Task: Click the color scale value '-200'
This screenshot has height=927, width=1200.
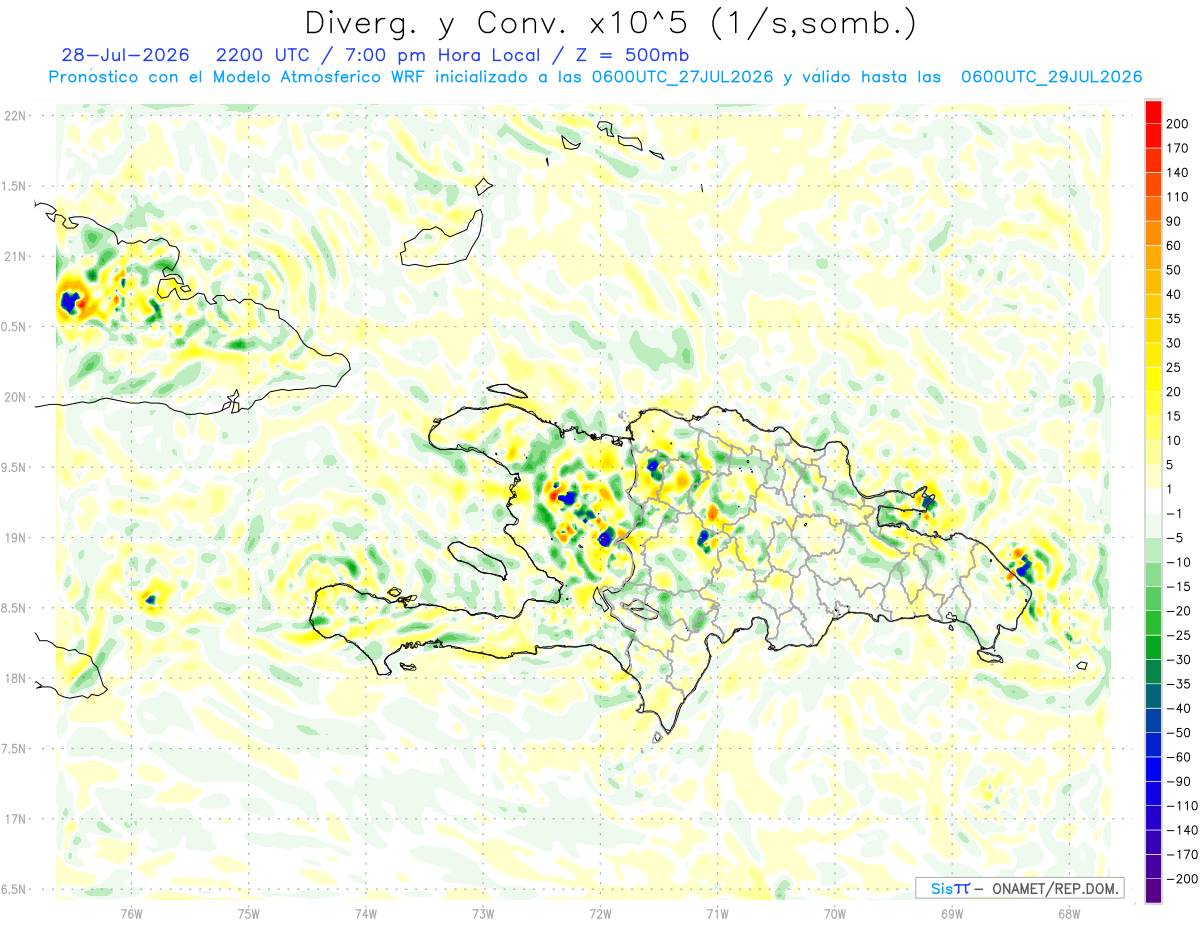Action: [1184, 878]
